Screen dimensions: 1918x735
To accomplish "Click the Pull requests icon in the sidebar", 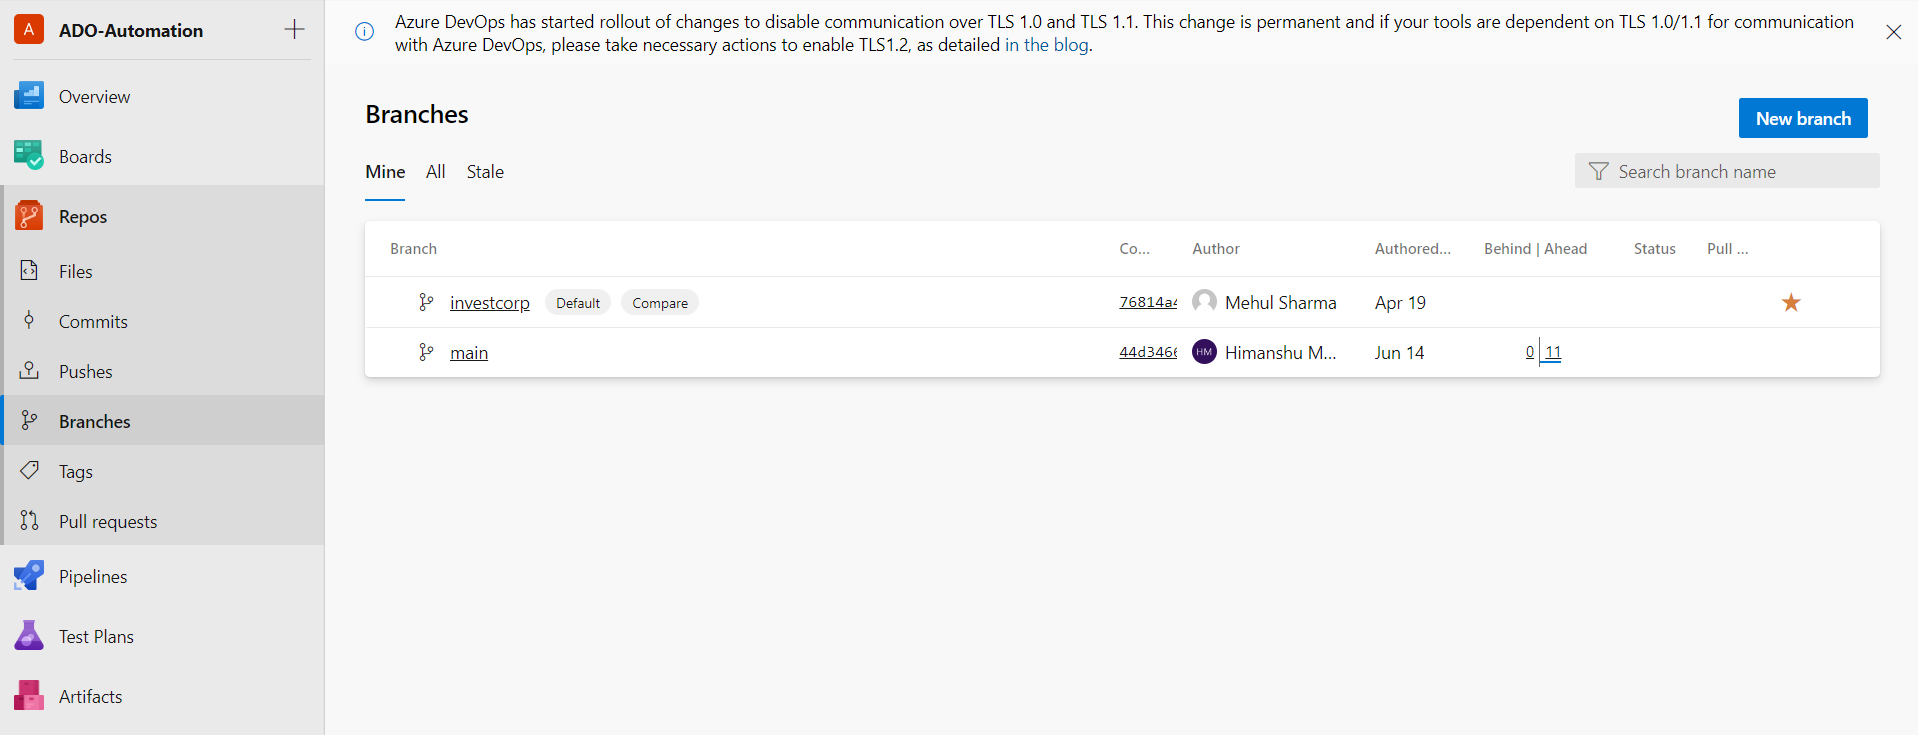I will point(30,521).
